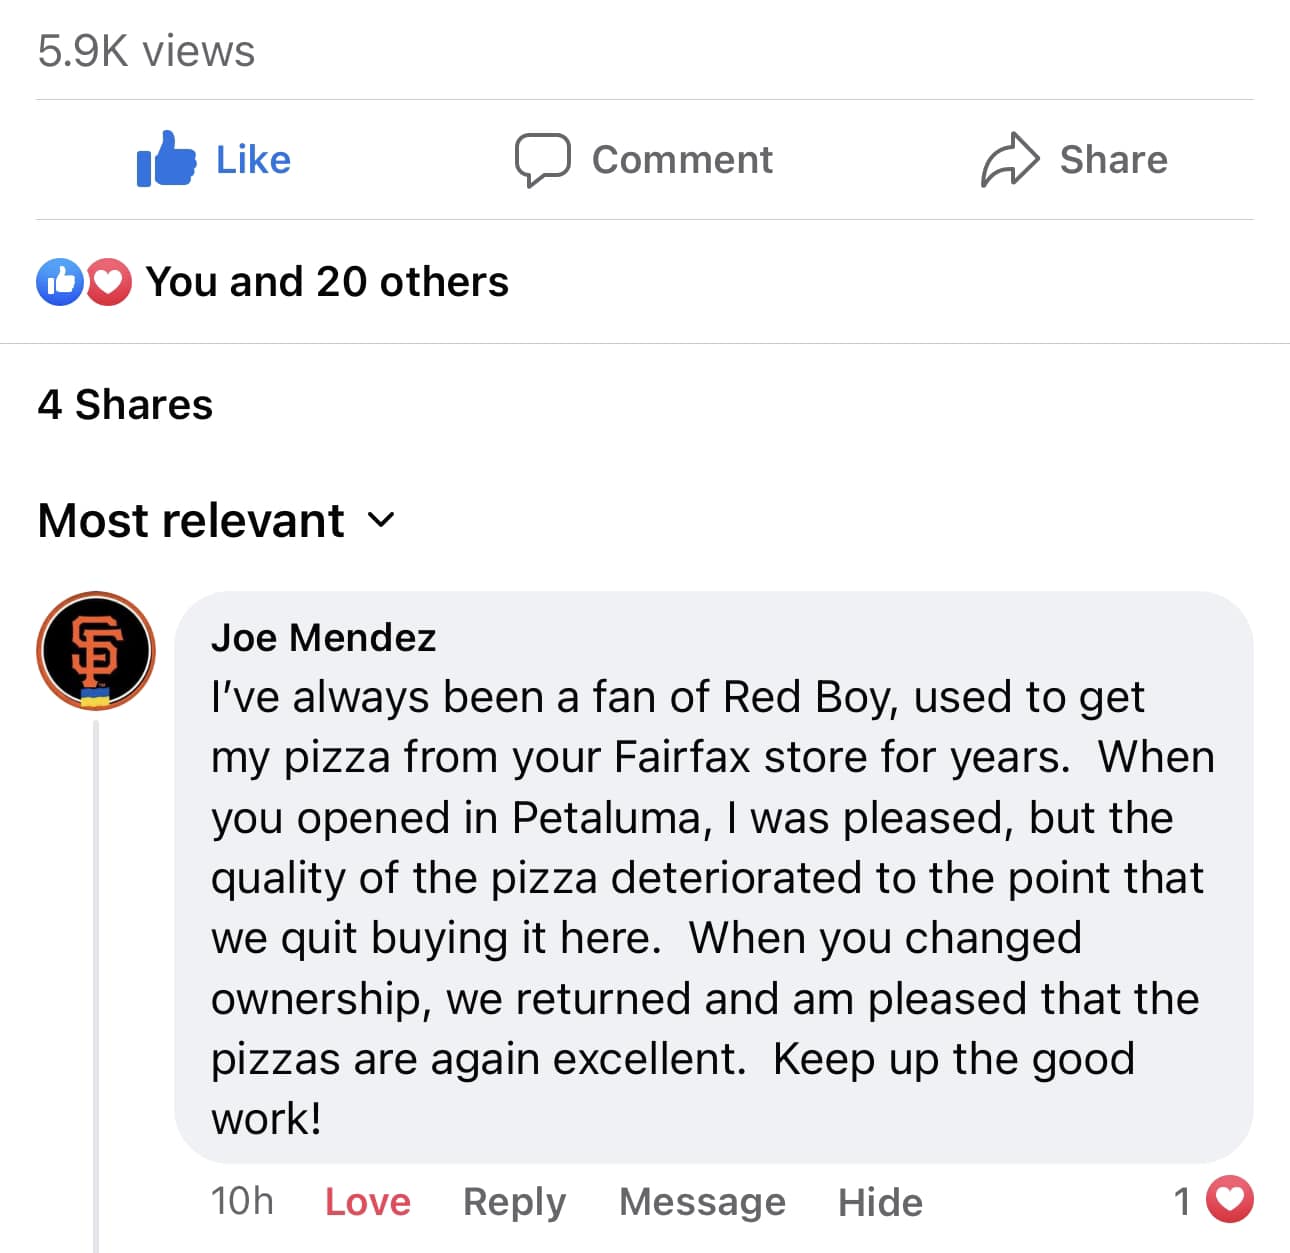The image size is (1290, 1253).
Task: Message Joe Mendez from the comment
Action: click(x=702, y=1201)
